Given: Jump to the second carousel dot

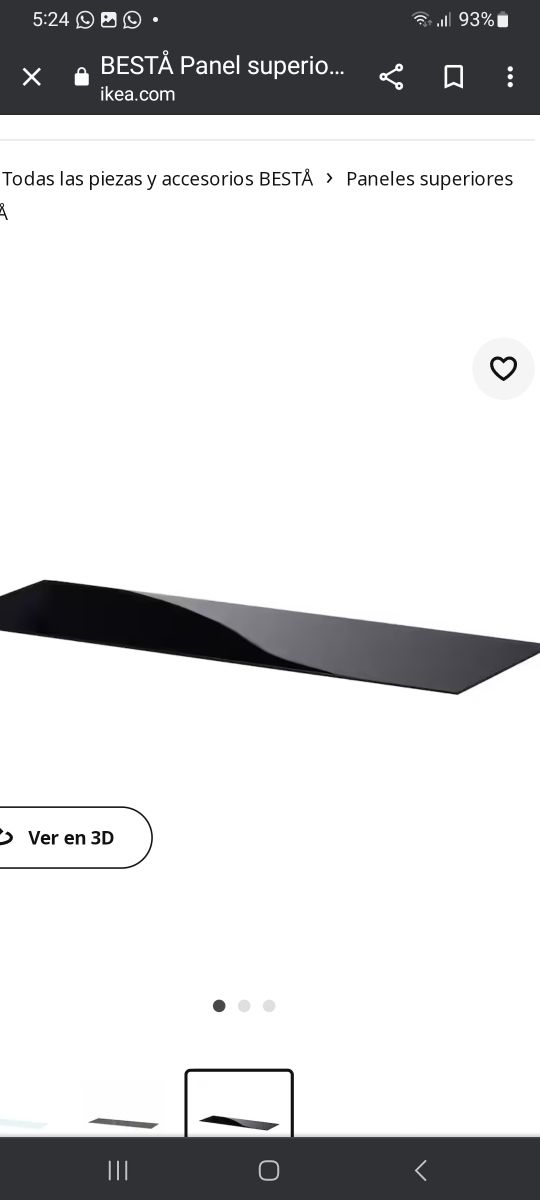Looking at the screenshot, I should pyautogui.click(x=244, y=1006).
